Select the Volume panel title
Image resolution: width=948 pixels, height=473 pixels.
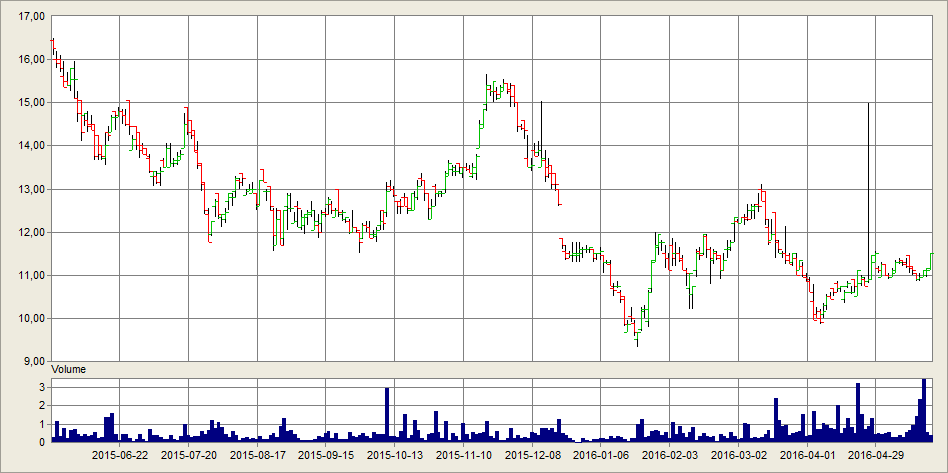68,369
